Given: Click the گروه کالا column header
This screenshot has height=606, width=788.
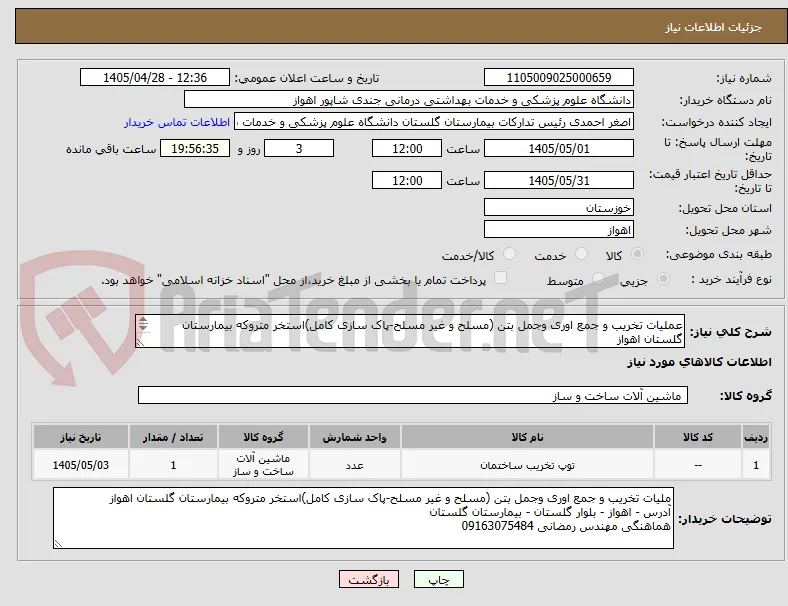Looking at the screenshot, I should (263, 437).
